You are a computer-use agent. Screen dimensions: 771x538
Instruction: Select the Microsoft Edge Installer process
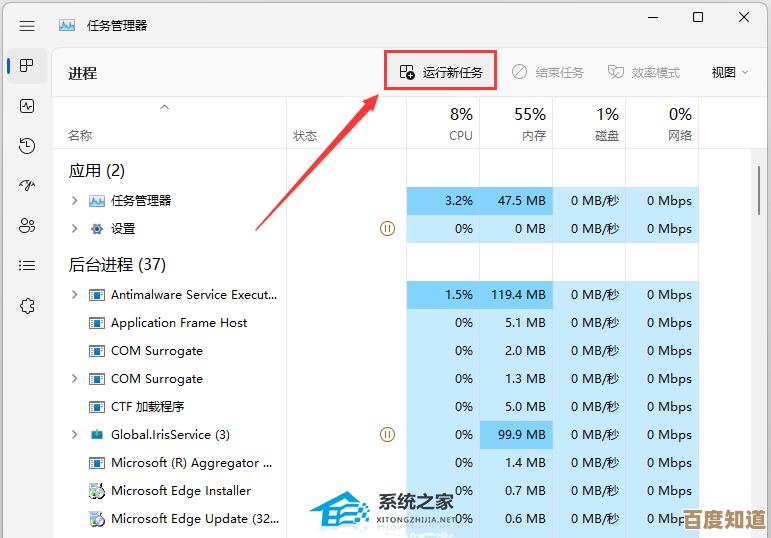181,491
